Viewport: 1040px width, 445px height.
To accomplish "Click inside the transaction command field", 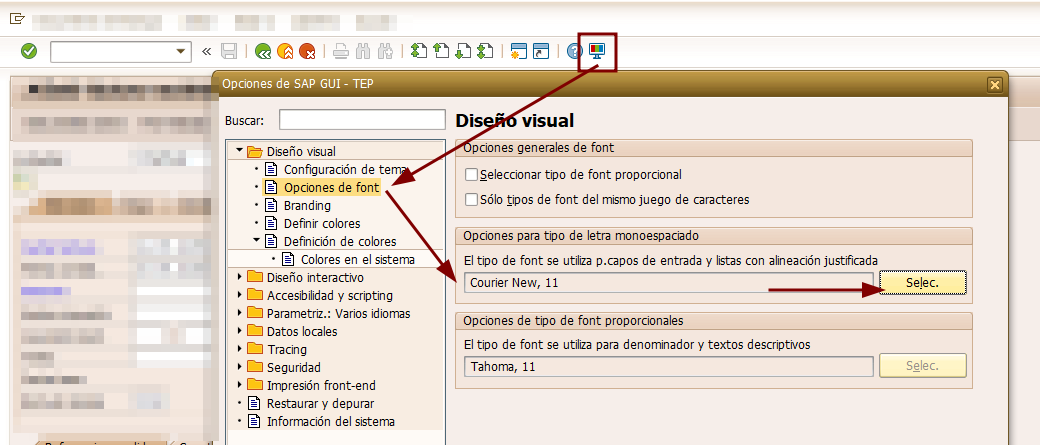I will pos(112,52).
